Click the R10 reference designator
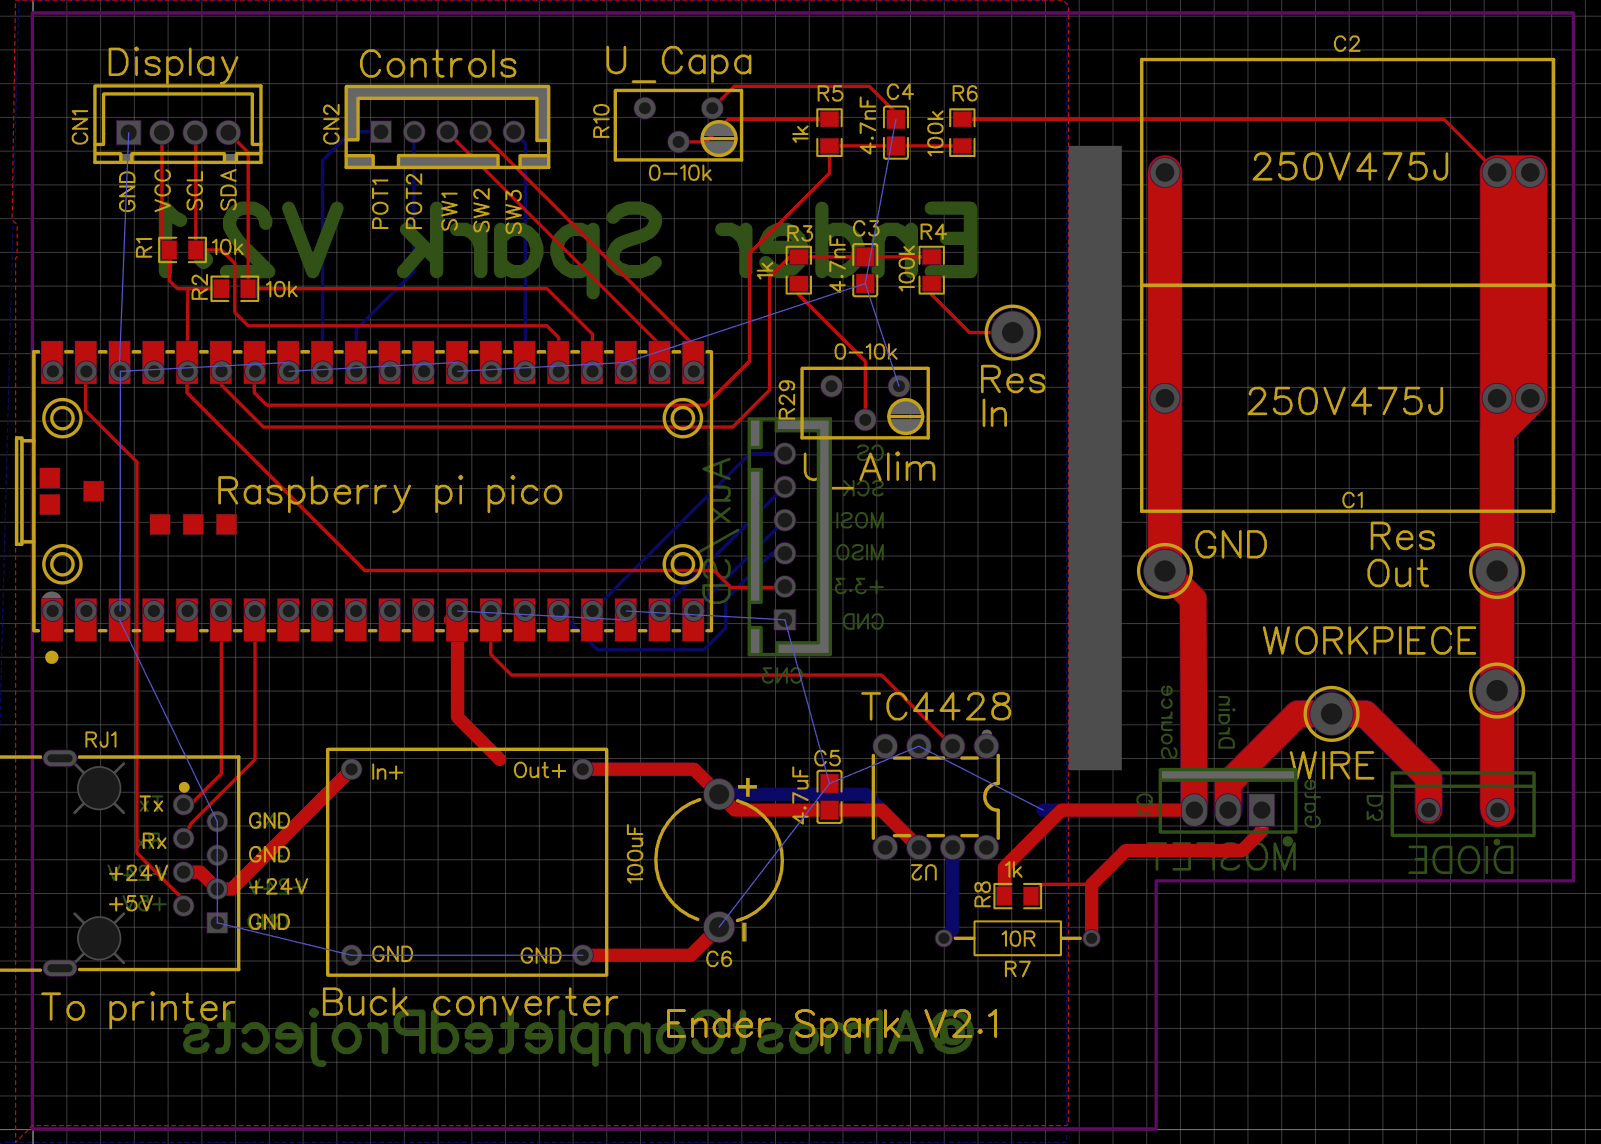Image resolution: width=1601 pixels, height=1144 pixels. tap(601, 121)
